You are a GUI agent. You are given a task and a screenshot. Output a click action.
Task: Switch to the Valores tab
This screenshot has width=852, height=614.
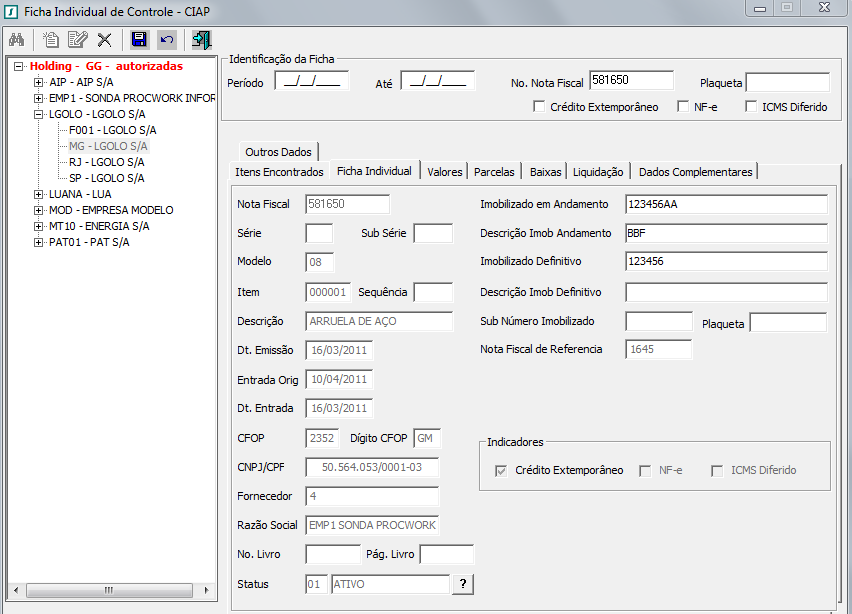click(445, 172)
